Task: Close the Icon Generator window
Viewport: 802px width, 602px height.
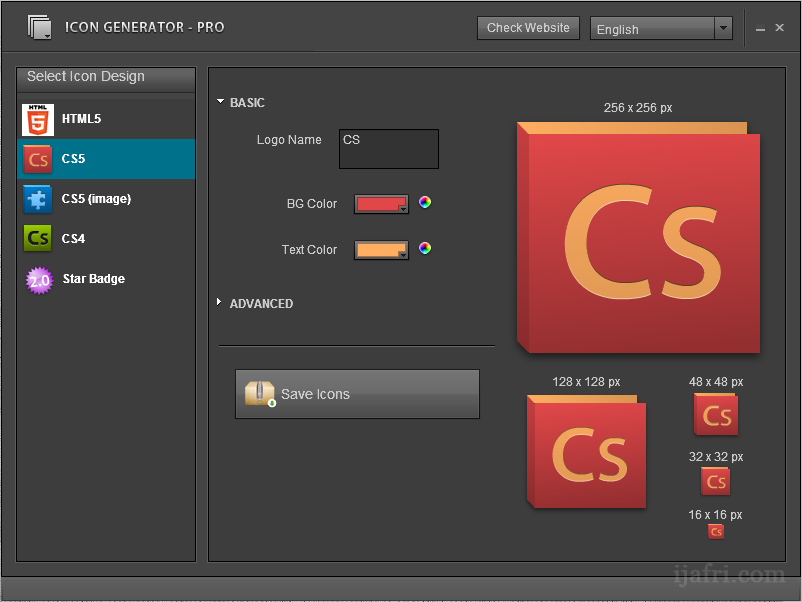Action: click(779, 28)
